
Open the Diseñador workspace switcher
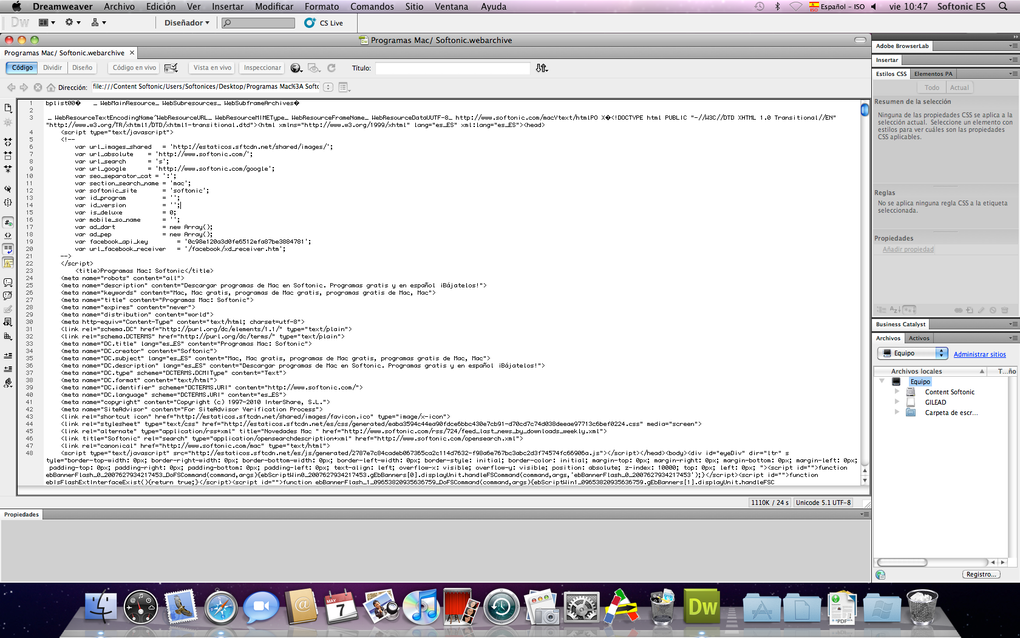tap(187, 23)
